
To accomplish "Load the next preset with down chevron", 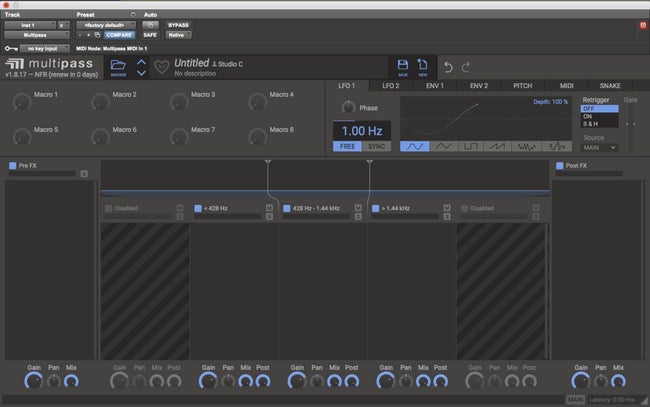I will pyautogui.click(x=141, y=73).
